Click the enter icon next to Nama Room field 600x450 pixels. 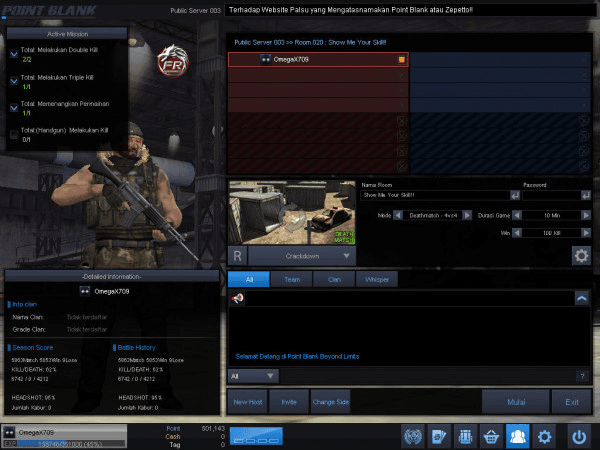(515, 195)
